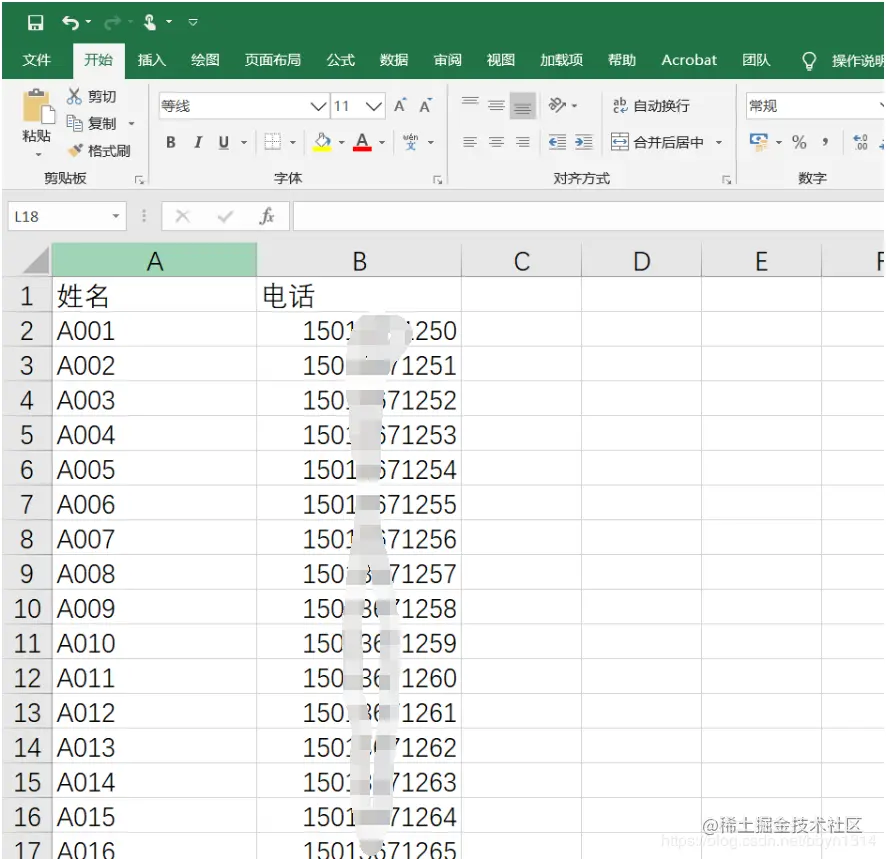Expand the fill color picker arrow
The width and height of the screenshot is (886, 859).
(341, 142)
